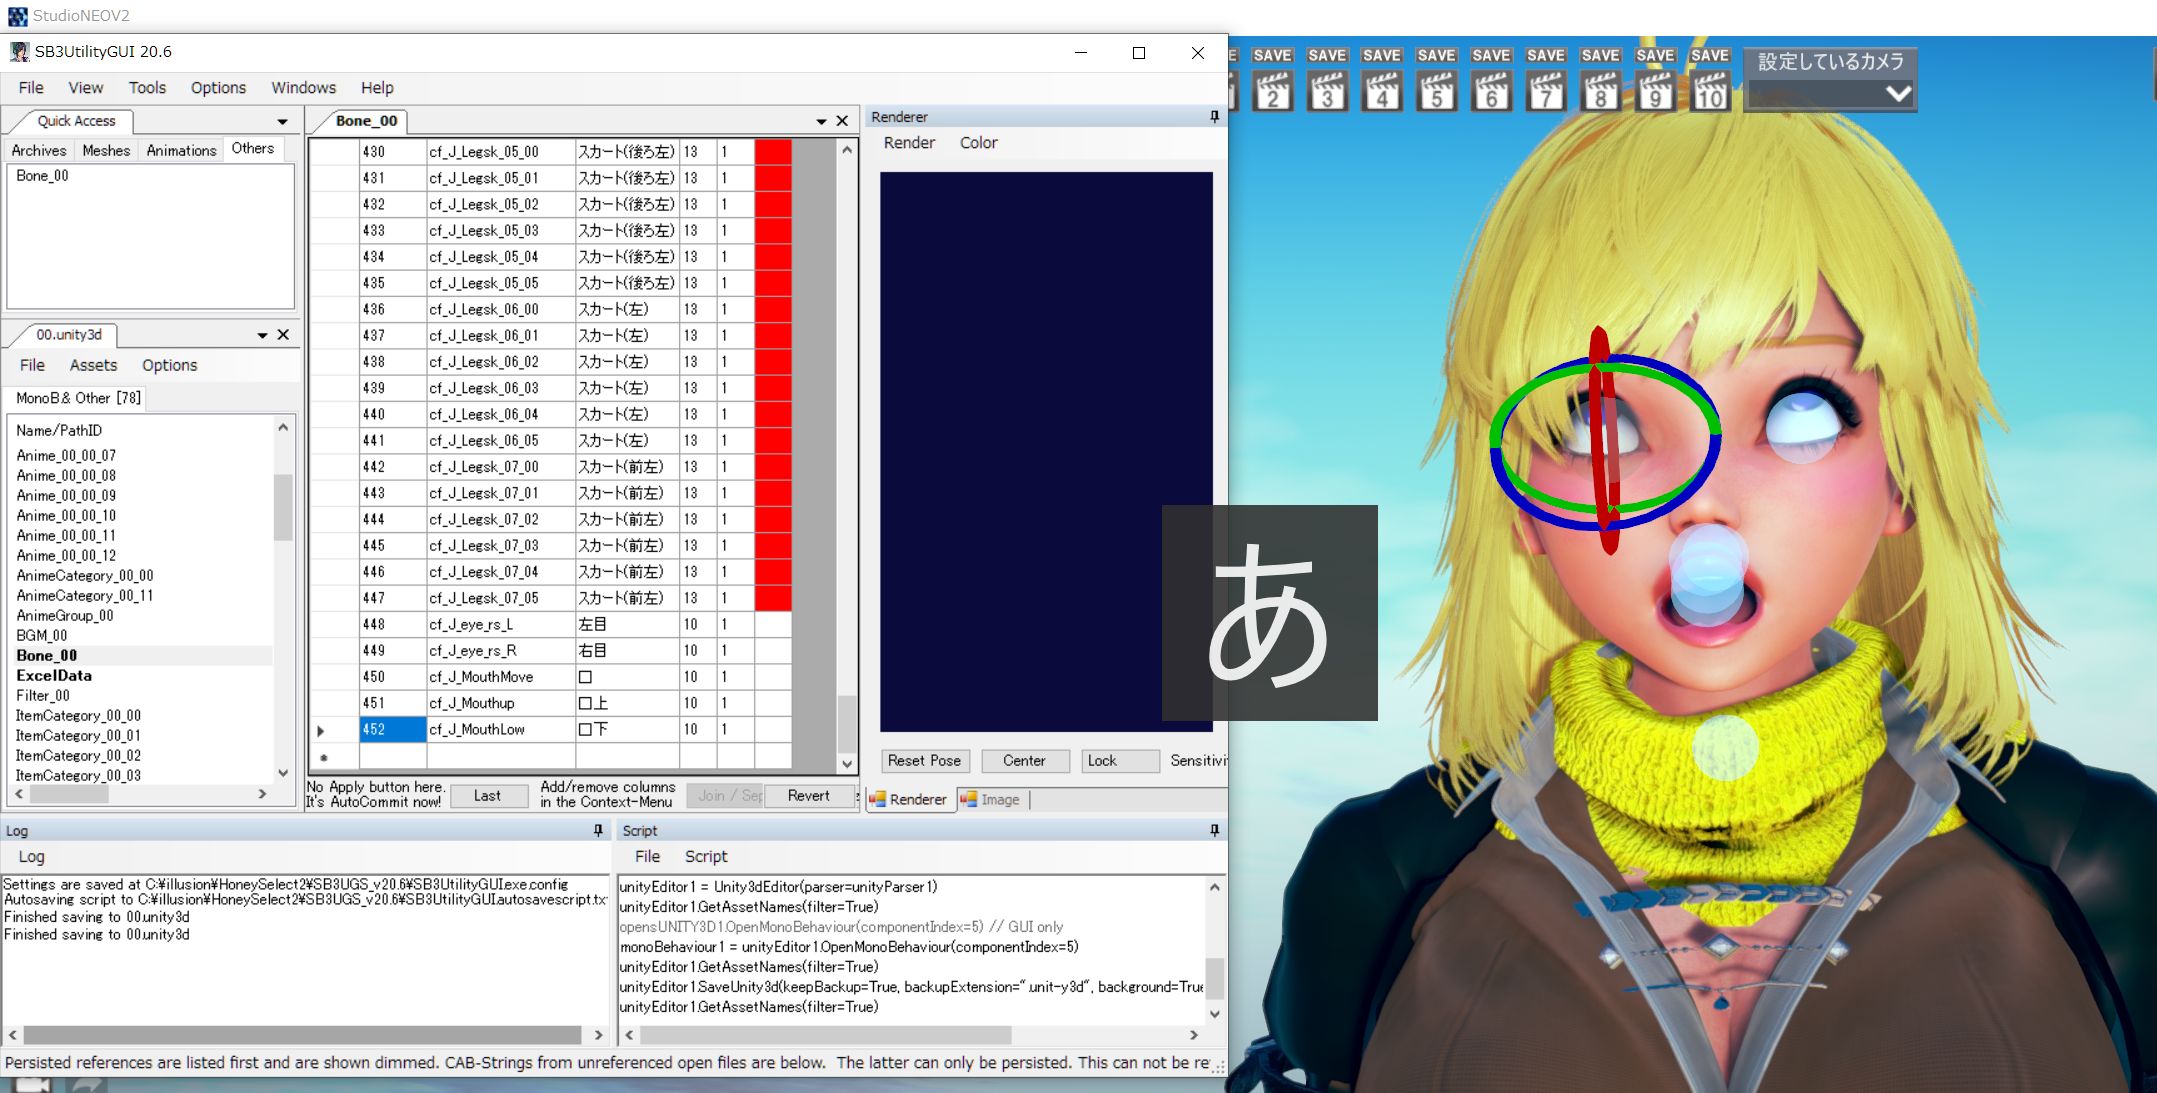
Task: Select the cell 452 in the table
Action: [x=393, y=730]
